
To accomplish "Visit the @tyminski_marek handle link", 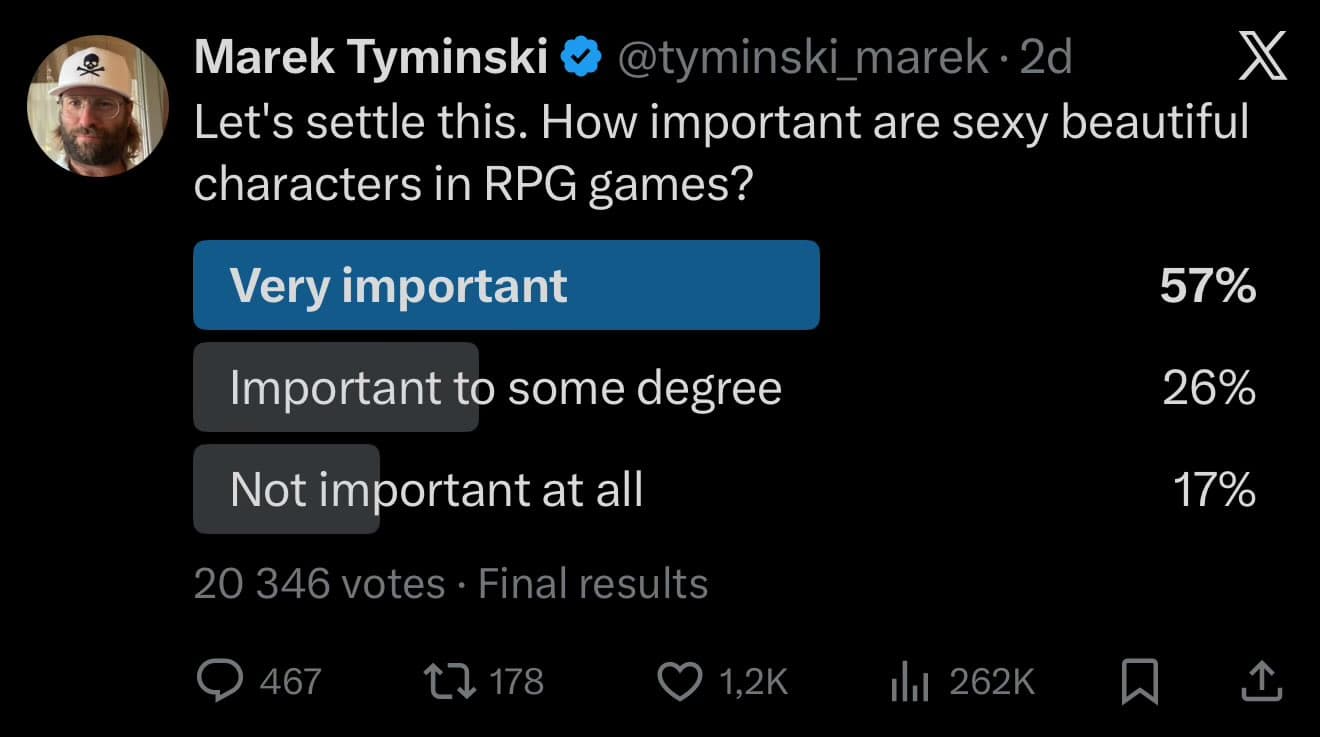I will point(803,59).
